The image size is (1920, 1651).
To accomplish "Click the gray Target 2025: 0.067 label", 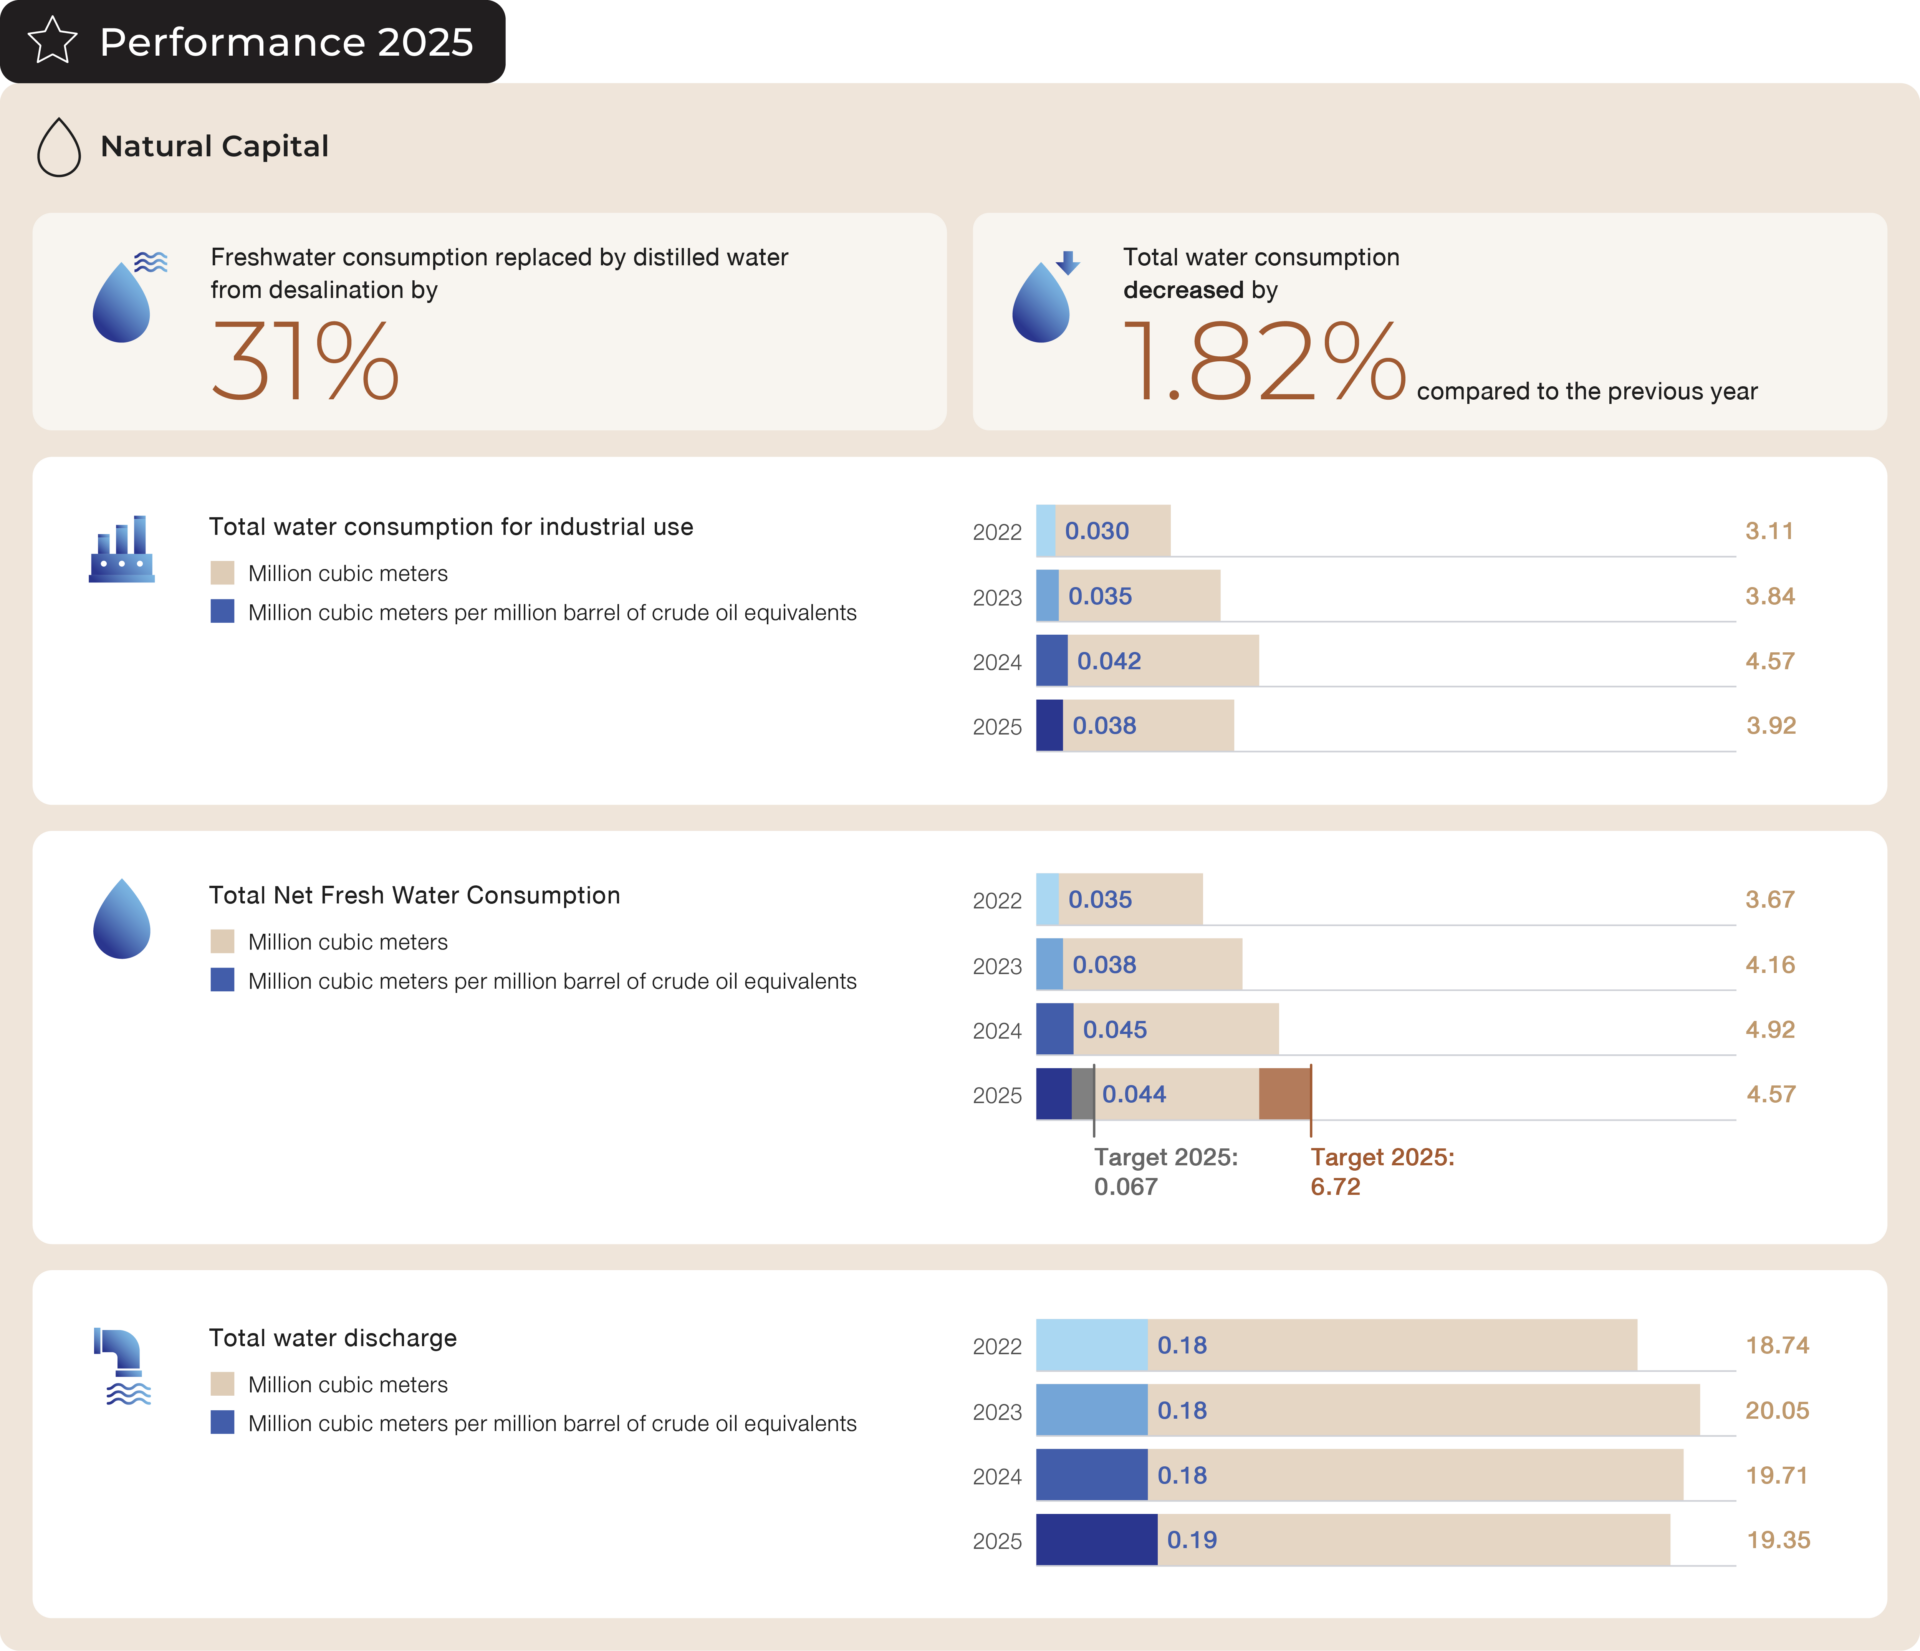I will pos(1165,1171).
